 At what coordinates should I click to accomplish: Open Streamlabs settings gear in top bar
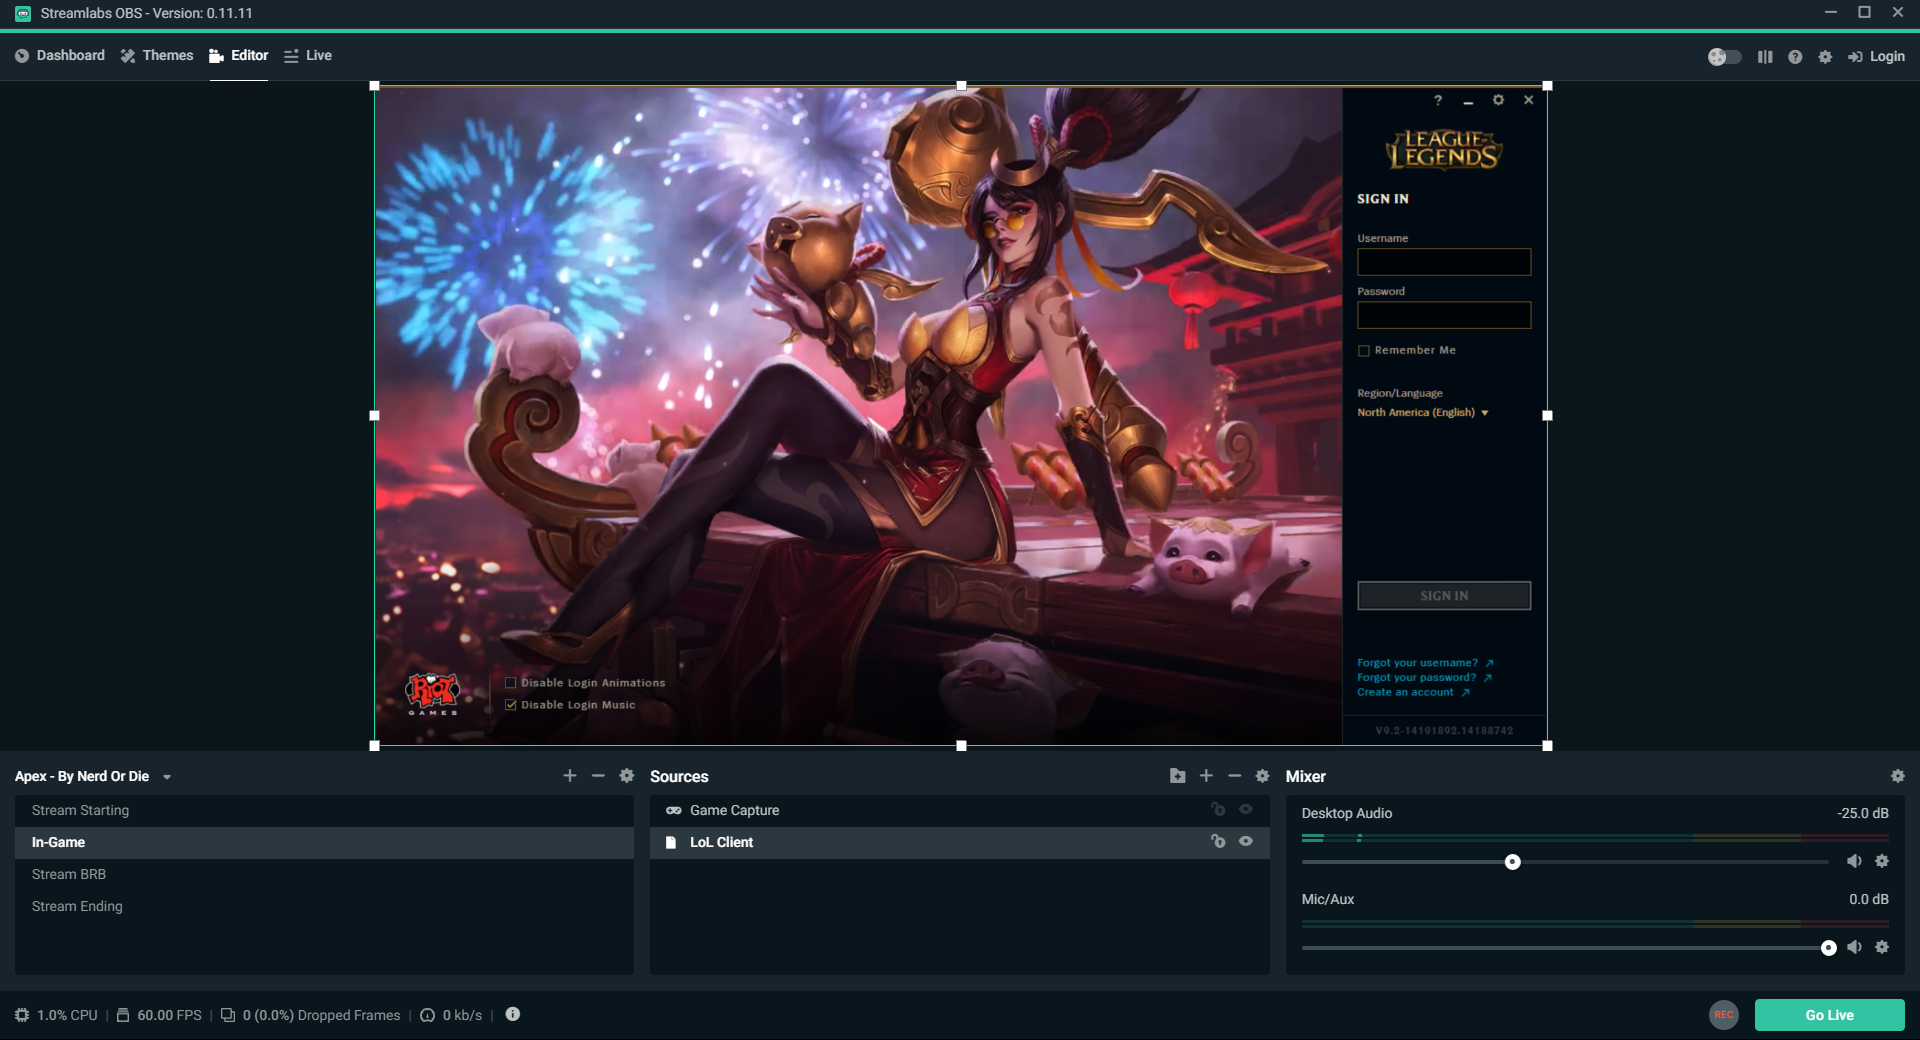[x=1825, y=57]
